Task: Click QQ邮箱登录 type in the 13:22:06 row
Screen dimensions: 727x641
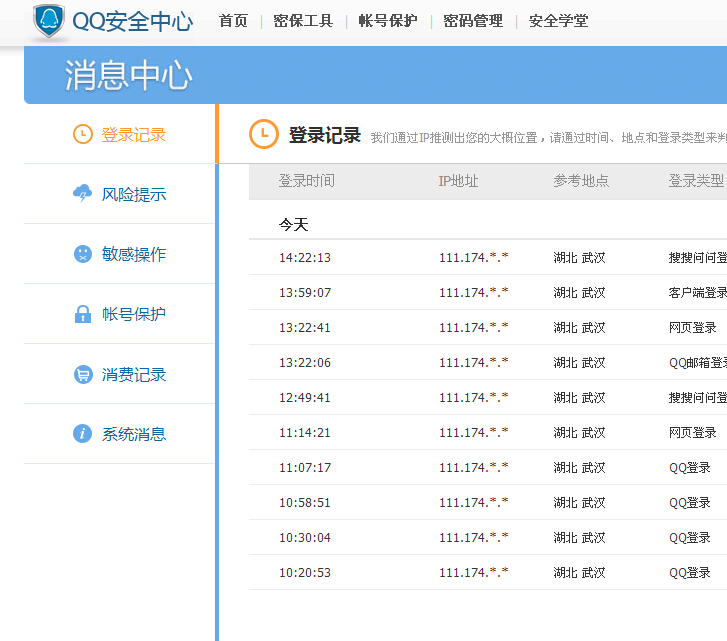Action: point(698,363)
